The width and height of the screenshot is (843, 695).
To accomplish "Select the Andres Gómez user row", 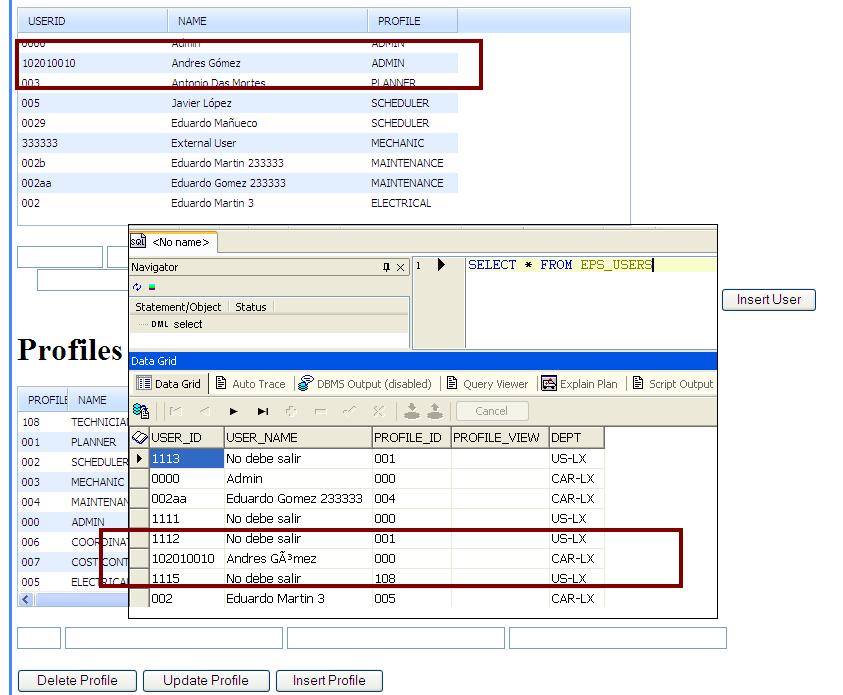I will (x=238, y=63).
